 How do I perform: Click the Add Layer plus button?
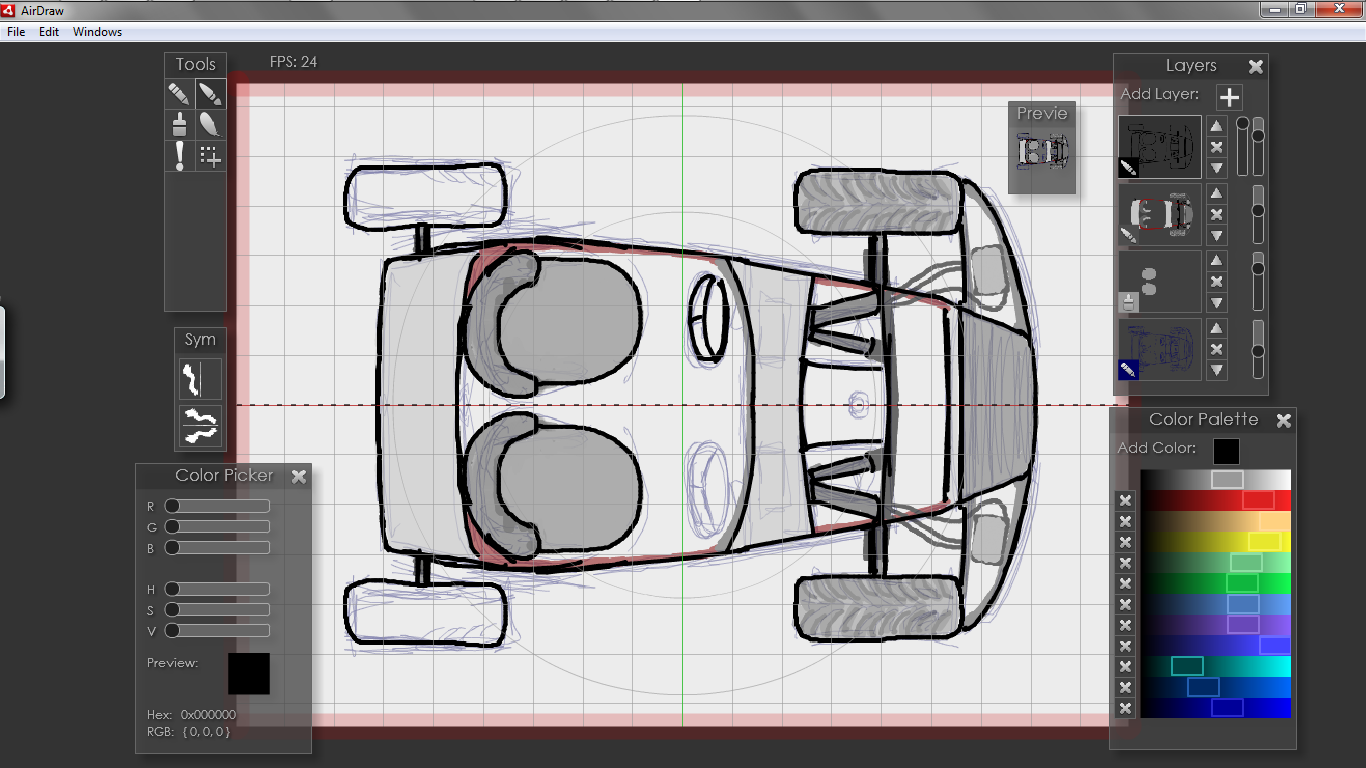click(1229, 97)
